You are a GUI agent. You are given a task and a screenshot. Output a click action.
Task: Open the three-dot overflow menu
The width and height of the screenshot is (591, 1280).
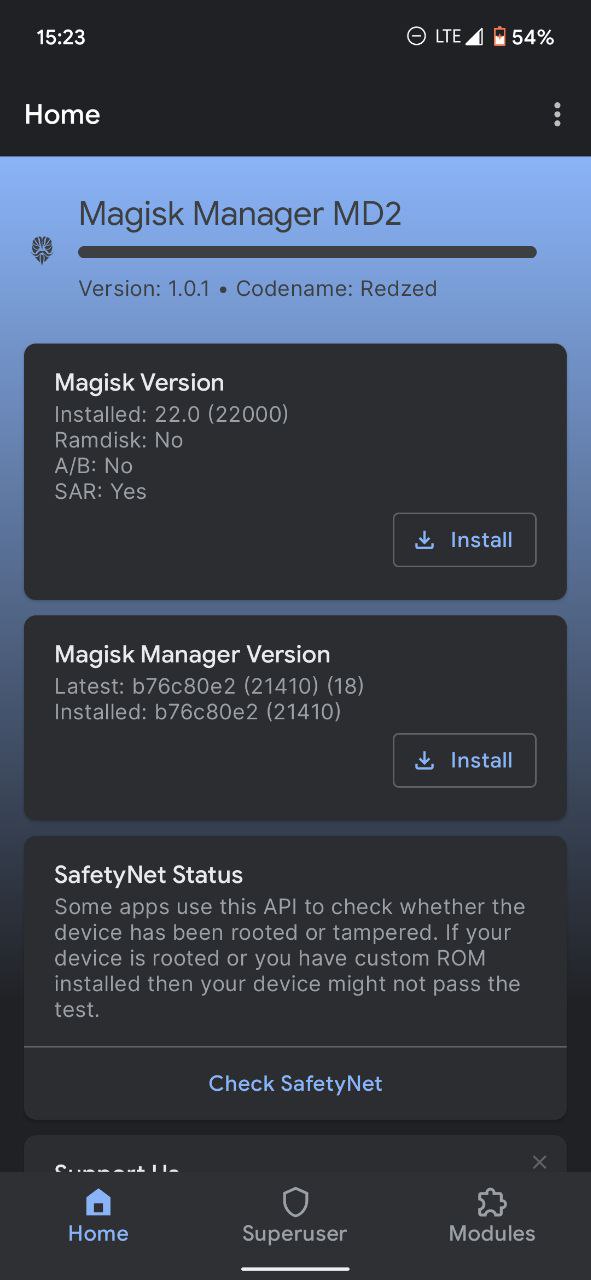[557, 114]
